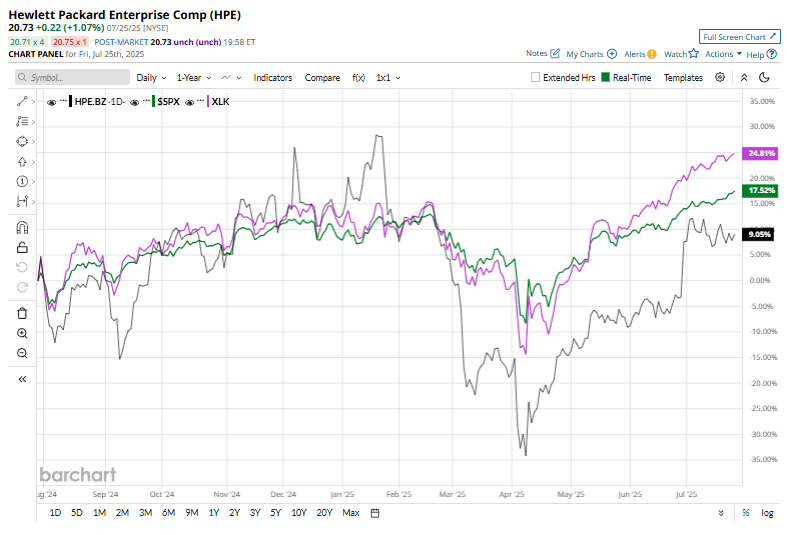Image resolution: width=787 pixels, height=535 pixels.
Task: Open the Fibonacci/text list tool
Action: click(x=22, y=121)
